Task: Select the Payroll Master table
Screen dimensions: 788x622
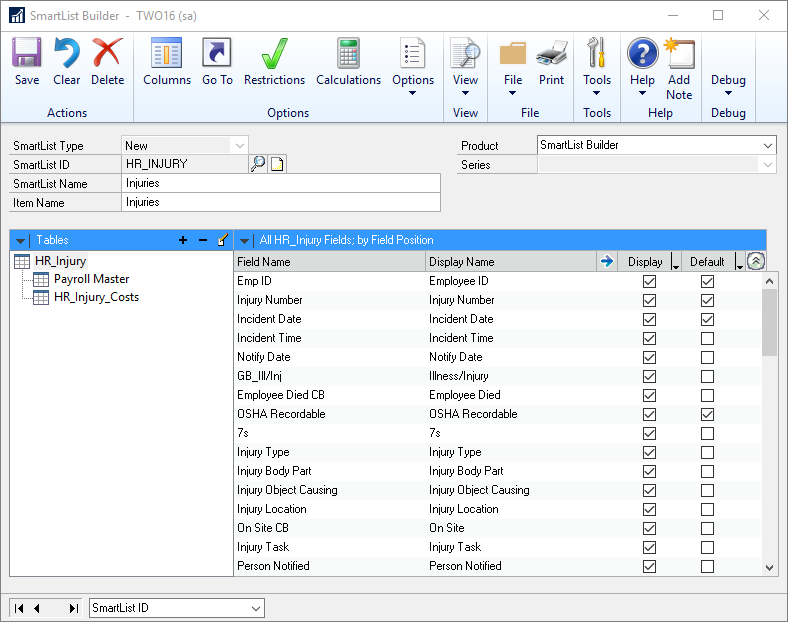Action: pos(91,279)
